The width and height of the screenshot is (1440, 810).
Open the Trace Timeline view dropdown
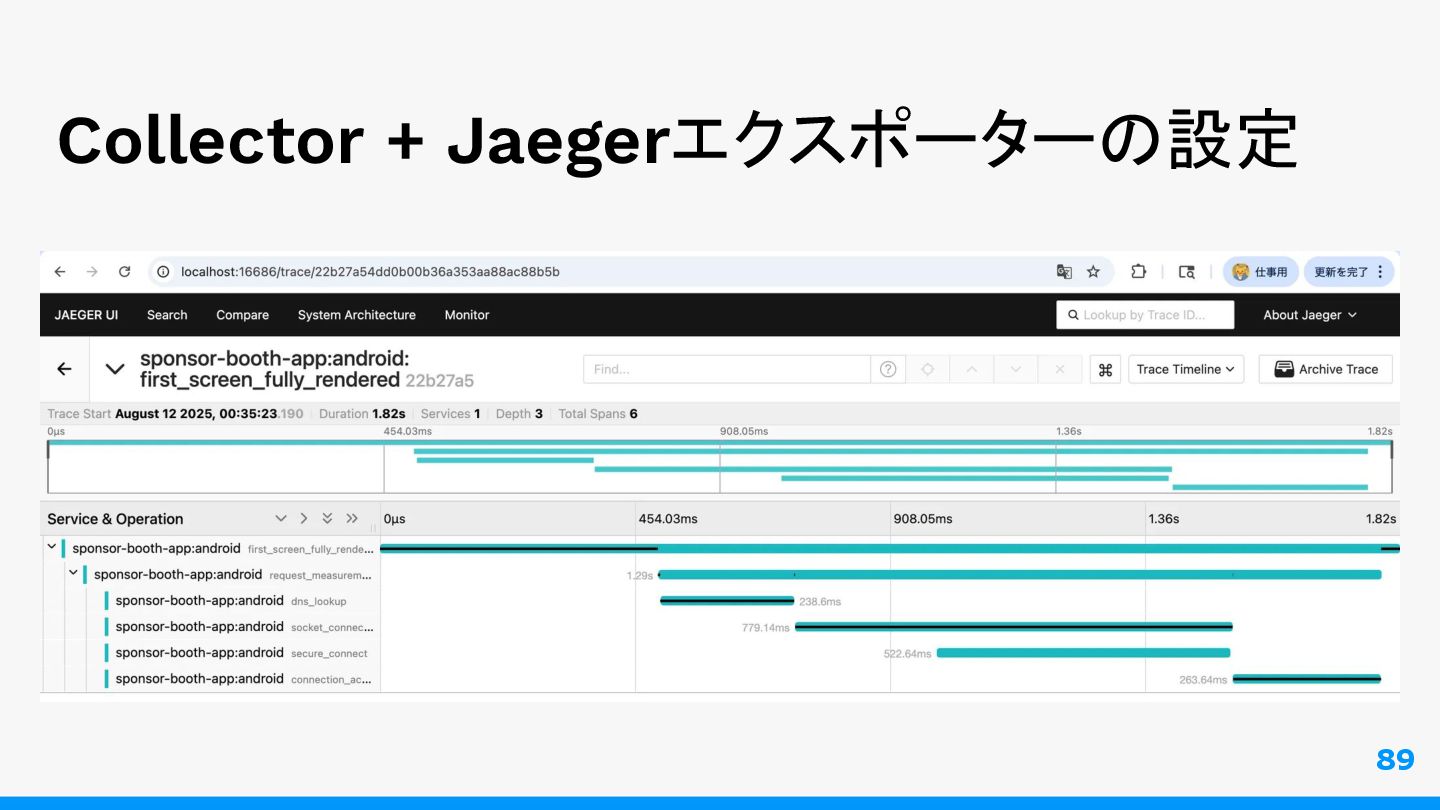click(1186, 369)
